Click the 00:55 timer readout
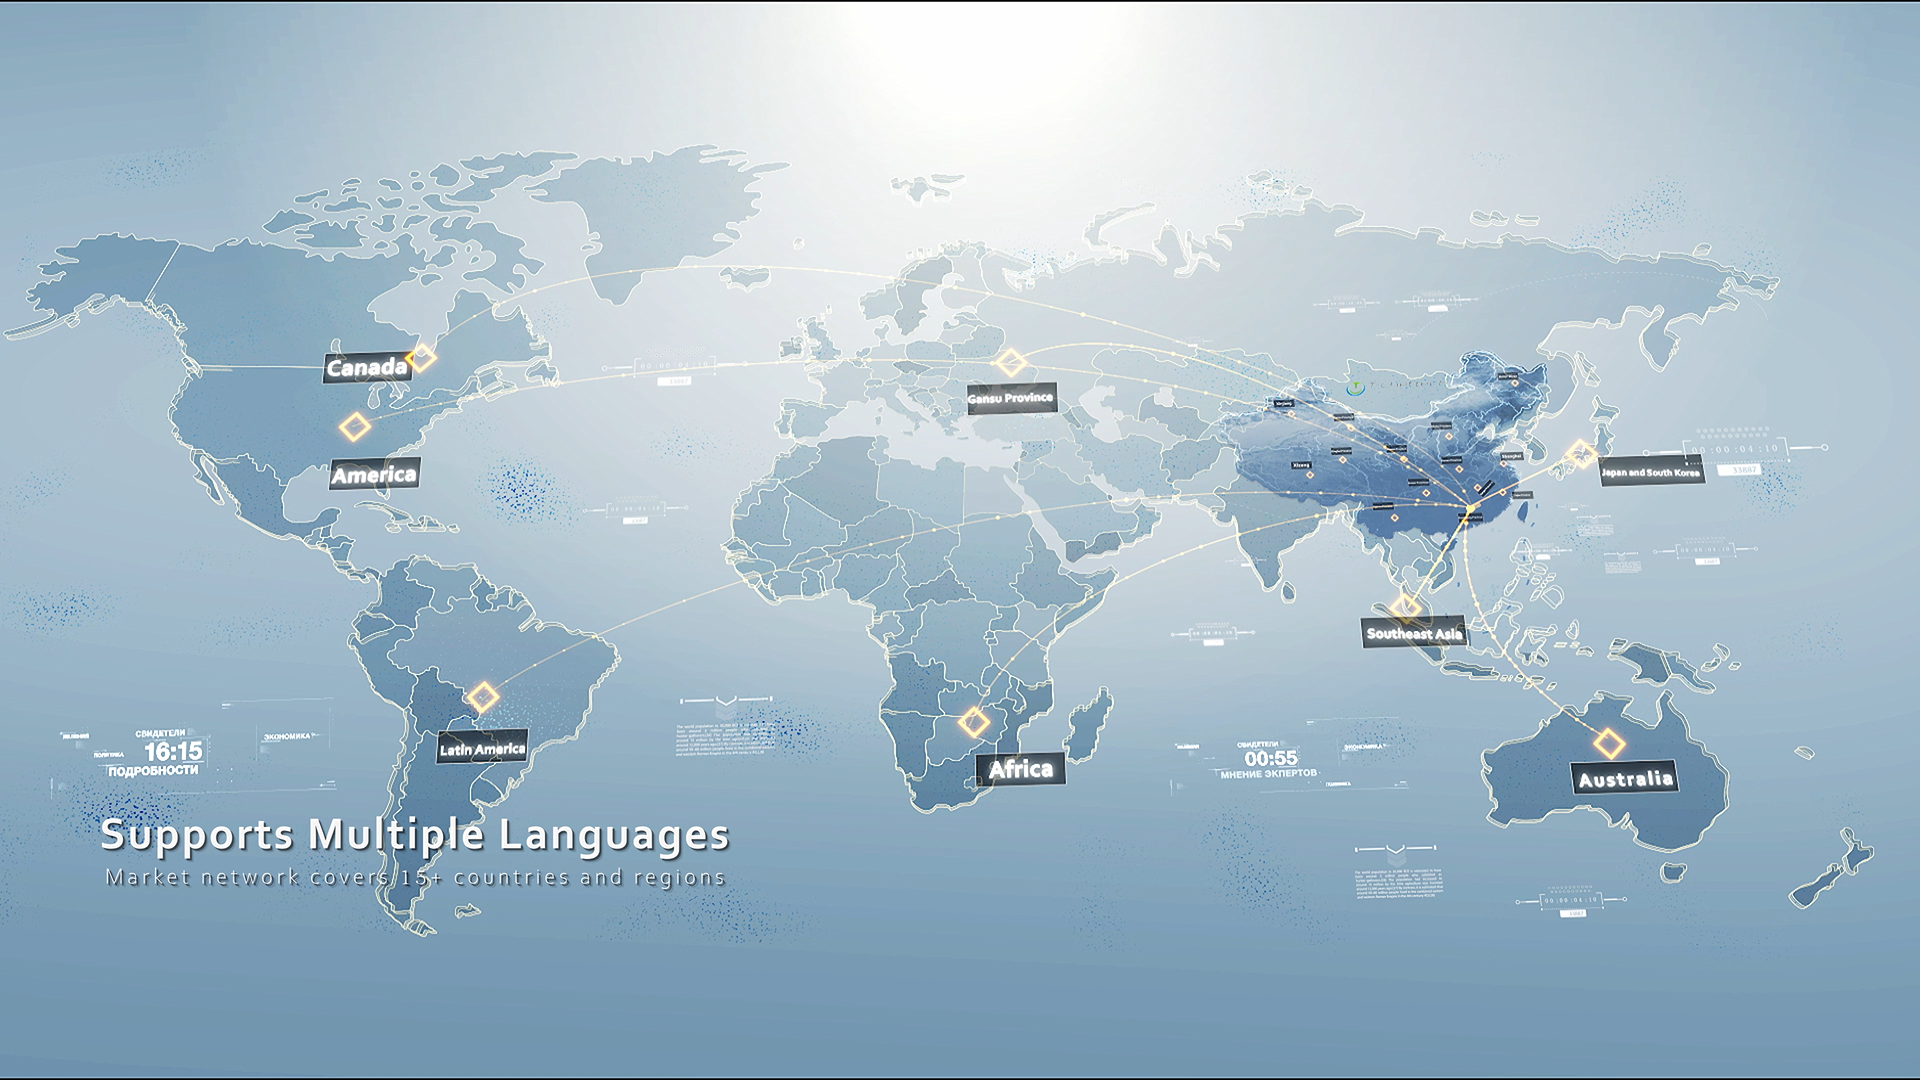This screenshot has width=1920, height=1080. pyautogui.click(x=1271, y=759)
